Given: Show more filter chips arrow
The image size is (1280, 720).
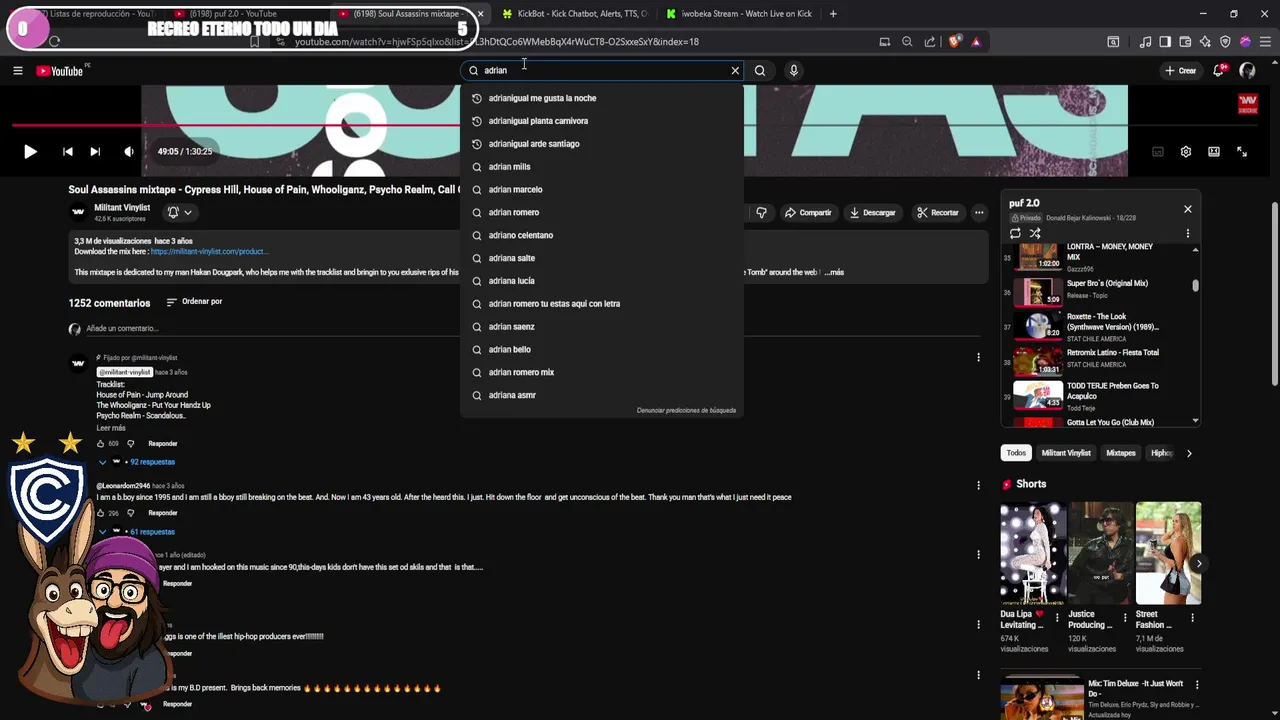Looking at the screenshot, I should tap(1189, 453).
